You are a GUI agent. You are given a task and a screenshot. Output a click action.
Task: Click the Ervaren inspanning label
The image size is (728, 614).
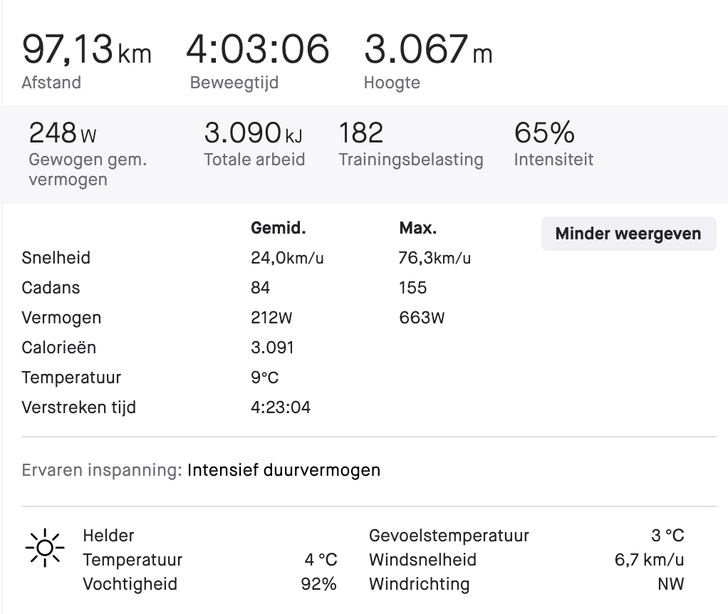(102, 470)
